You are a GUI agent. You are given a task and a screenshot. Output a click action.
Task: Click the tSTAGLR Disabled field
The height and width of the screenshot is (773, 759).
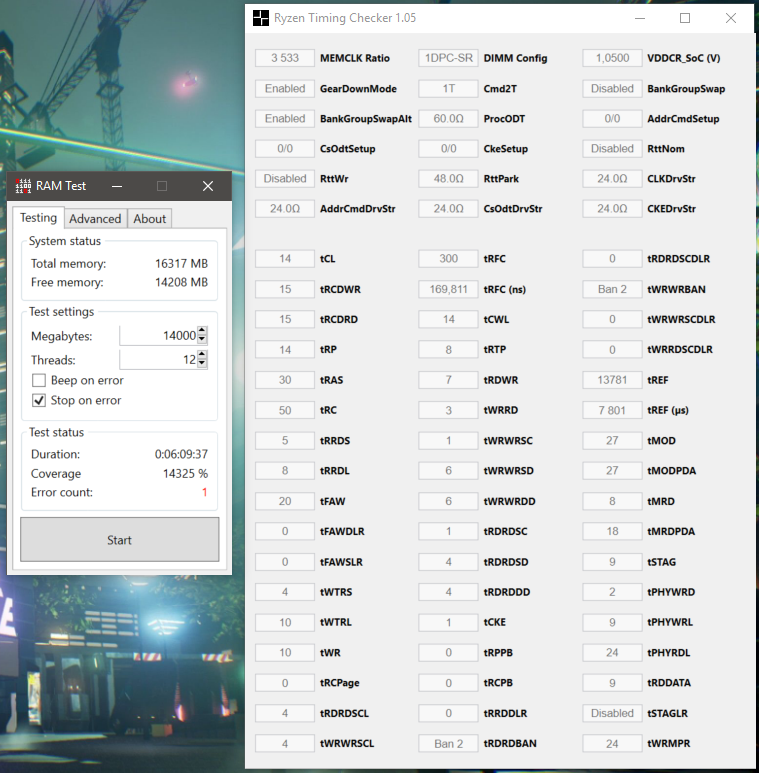click(x=612, y=713)
